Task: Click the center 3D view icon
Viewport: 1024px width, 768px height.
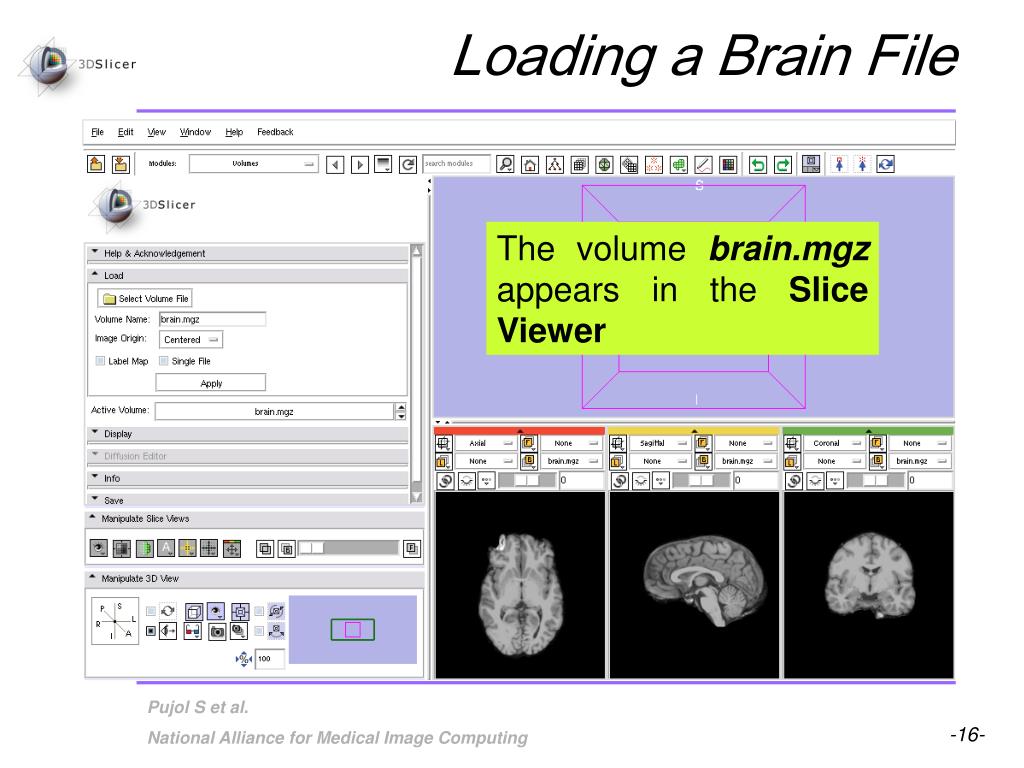Action: pos(240,611)
